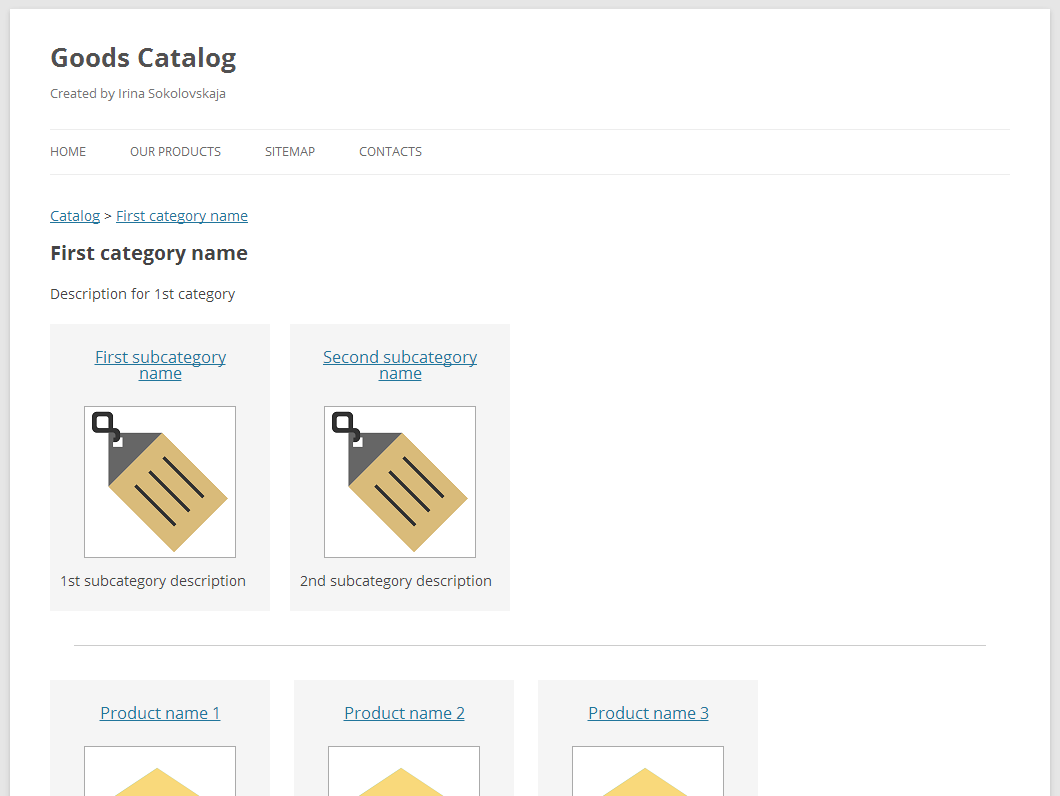
Task: Go to the HOME menu item
Action: 68,152
